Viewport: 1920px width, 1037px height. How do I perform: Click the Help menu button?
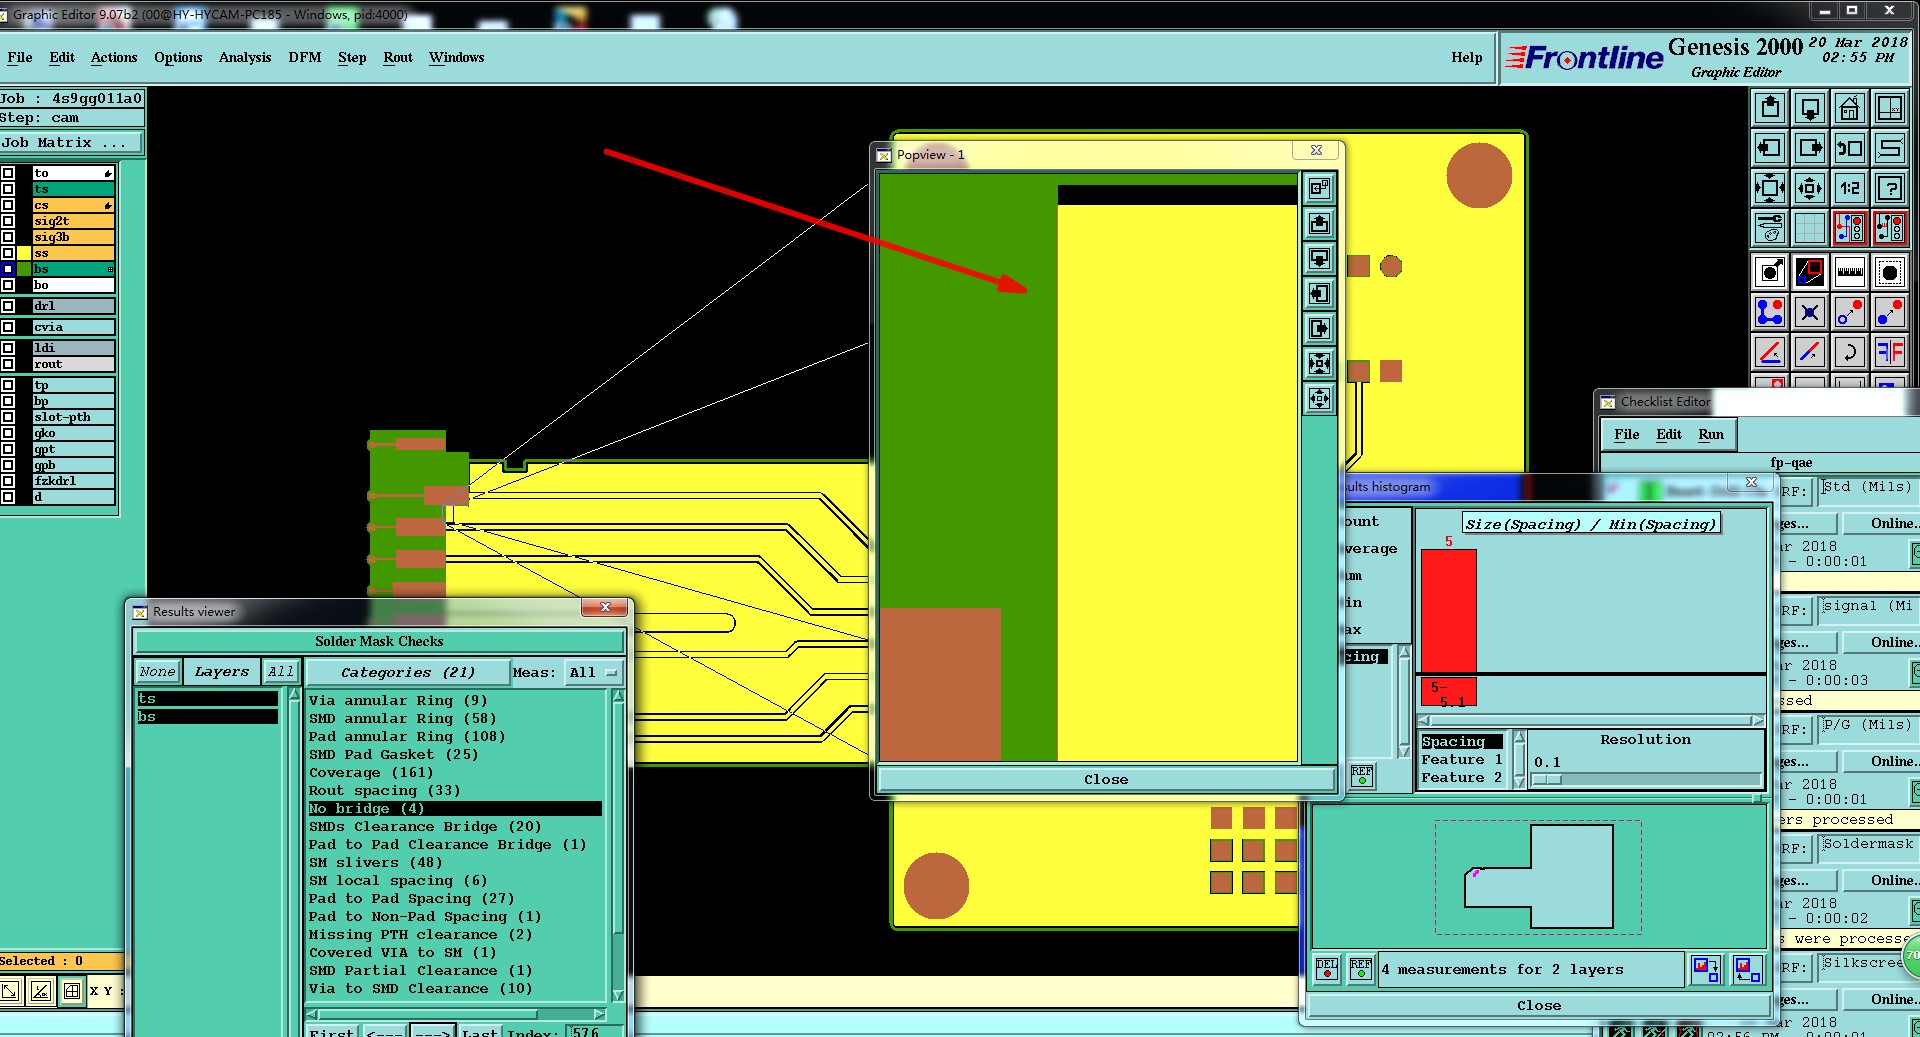click(1466, 58)
